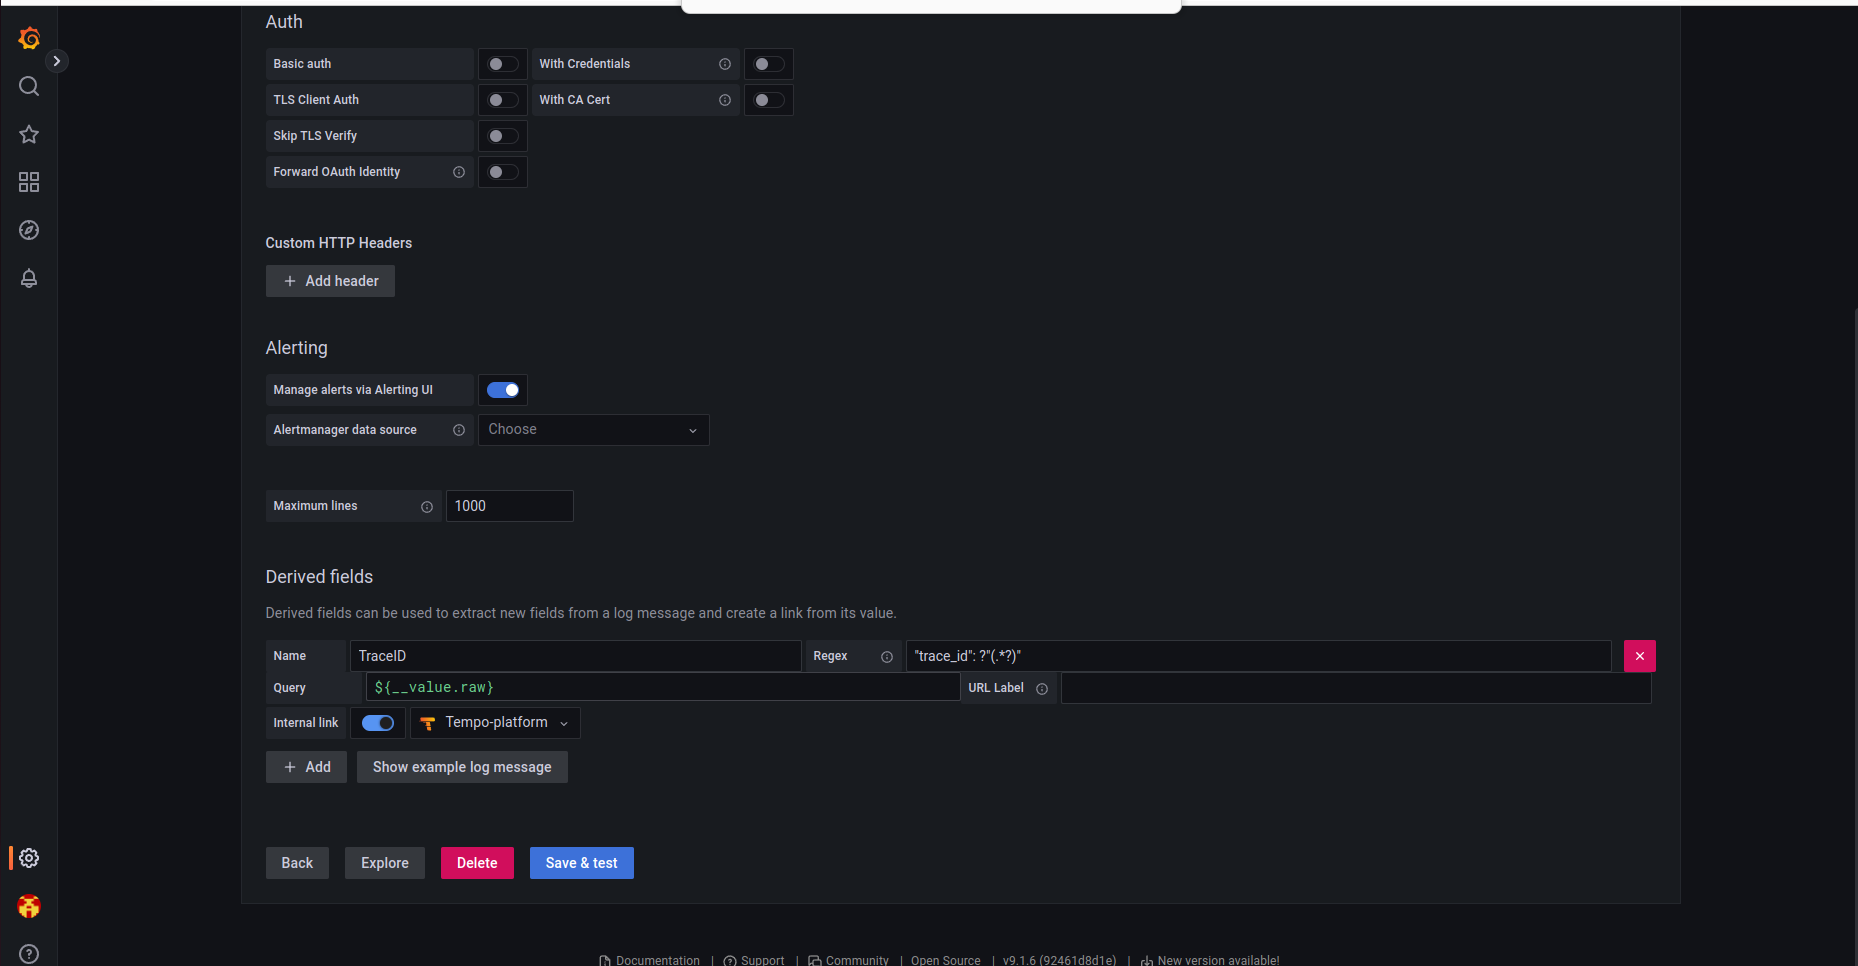Open the Alerting bell icon
The image size is (1858, 966).
(x=29, y=278)
